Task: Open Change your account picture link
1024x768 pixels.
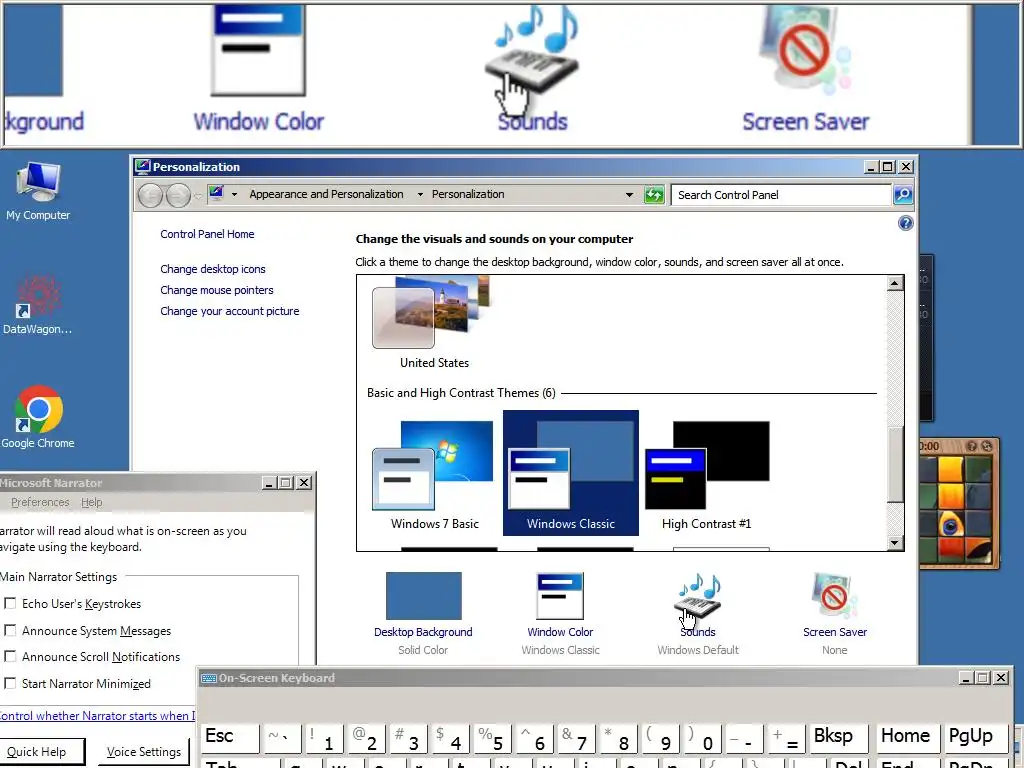Action: [230, 311]
